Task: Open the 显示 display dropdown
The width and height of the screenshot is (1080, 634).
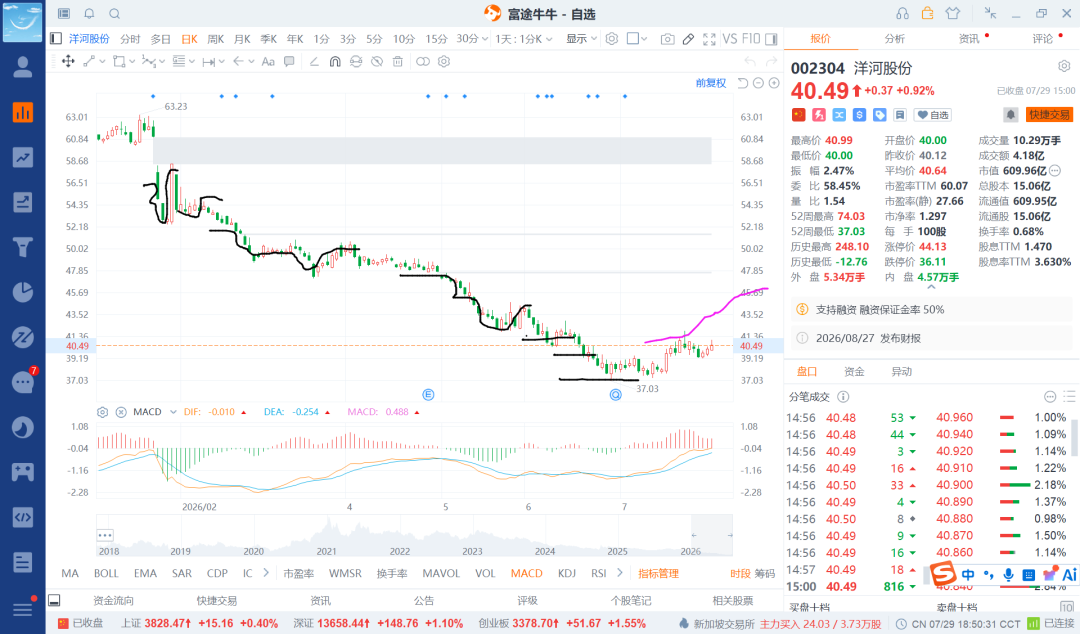Action: (581, 39)
